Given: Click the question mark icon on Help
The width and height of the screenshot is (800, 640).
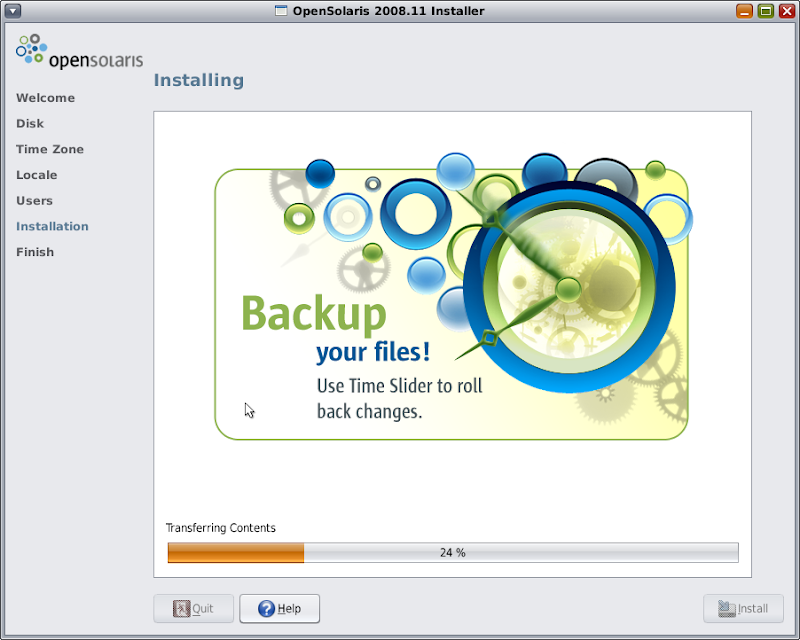Looking at the screenshot, I should coord(266,608).
